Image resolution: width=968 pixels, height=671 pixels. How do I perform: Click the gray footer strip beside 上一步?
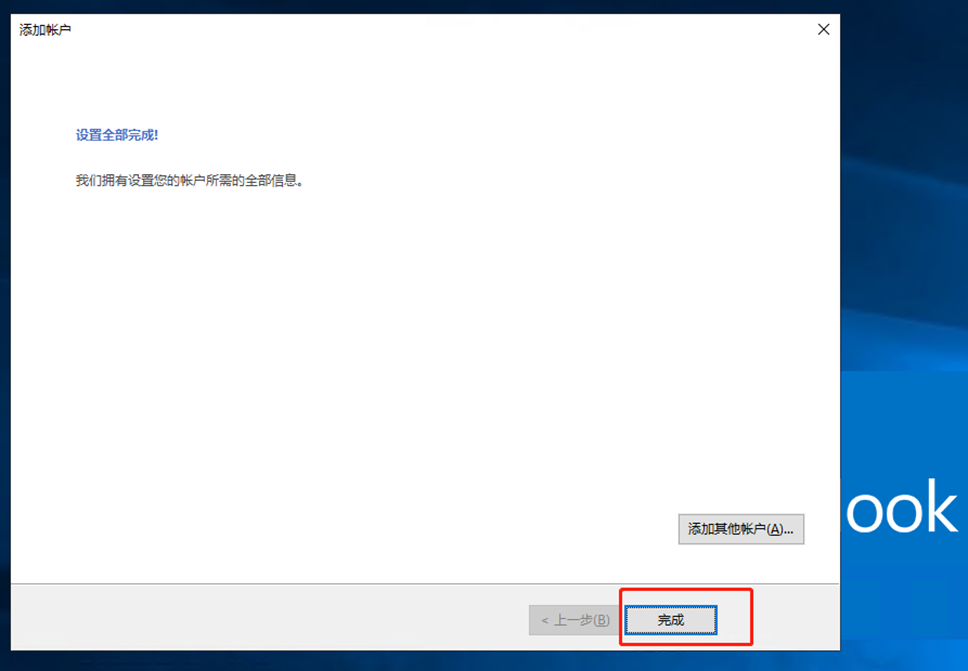265,617
